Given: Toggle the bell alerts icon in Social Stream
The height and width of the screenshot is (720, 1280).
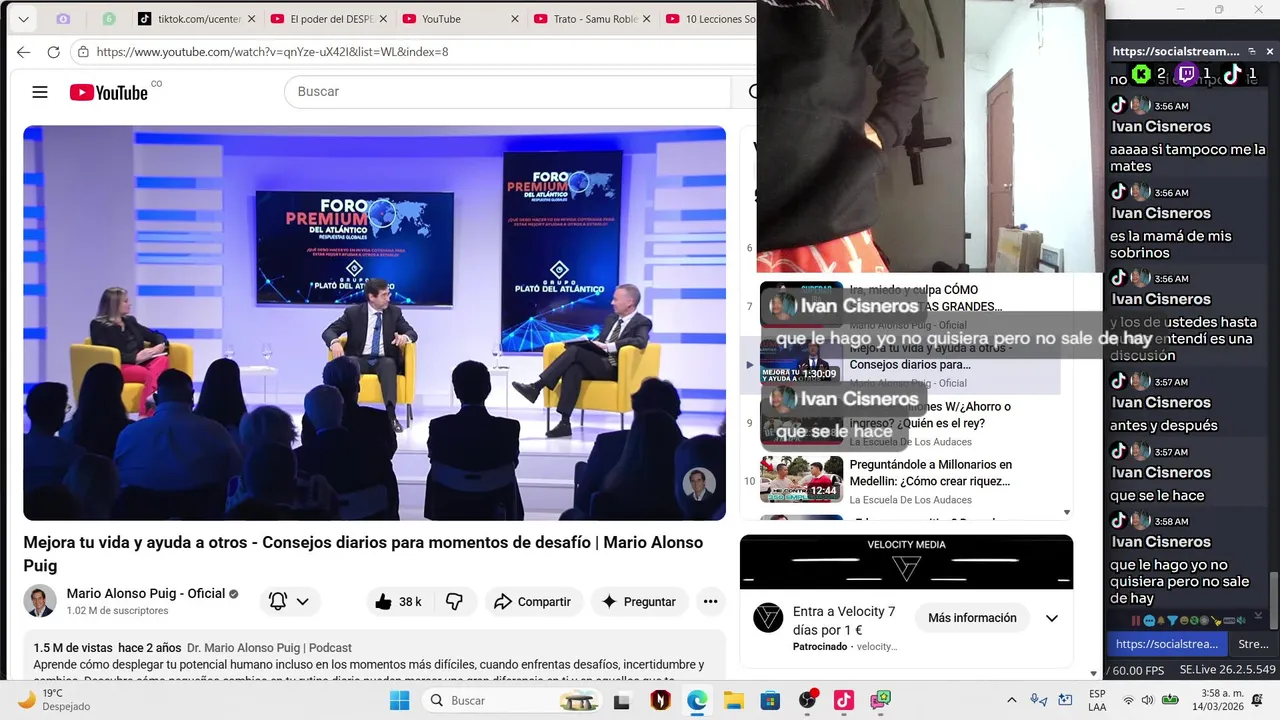Looking at the screenshot, I should pos(1161,621).
